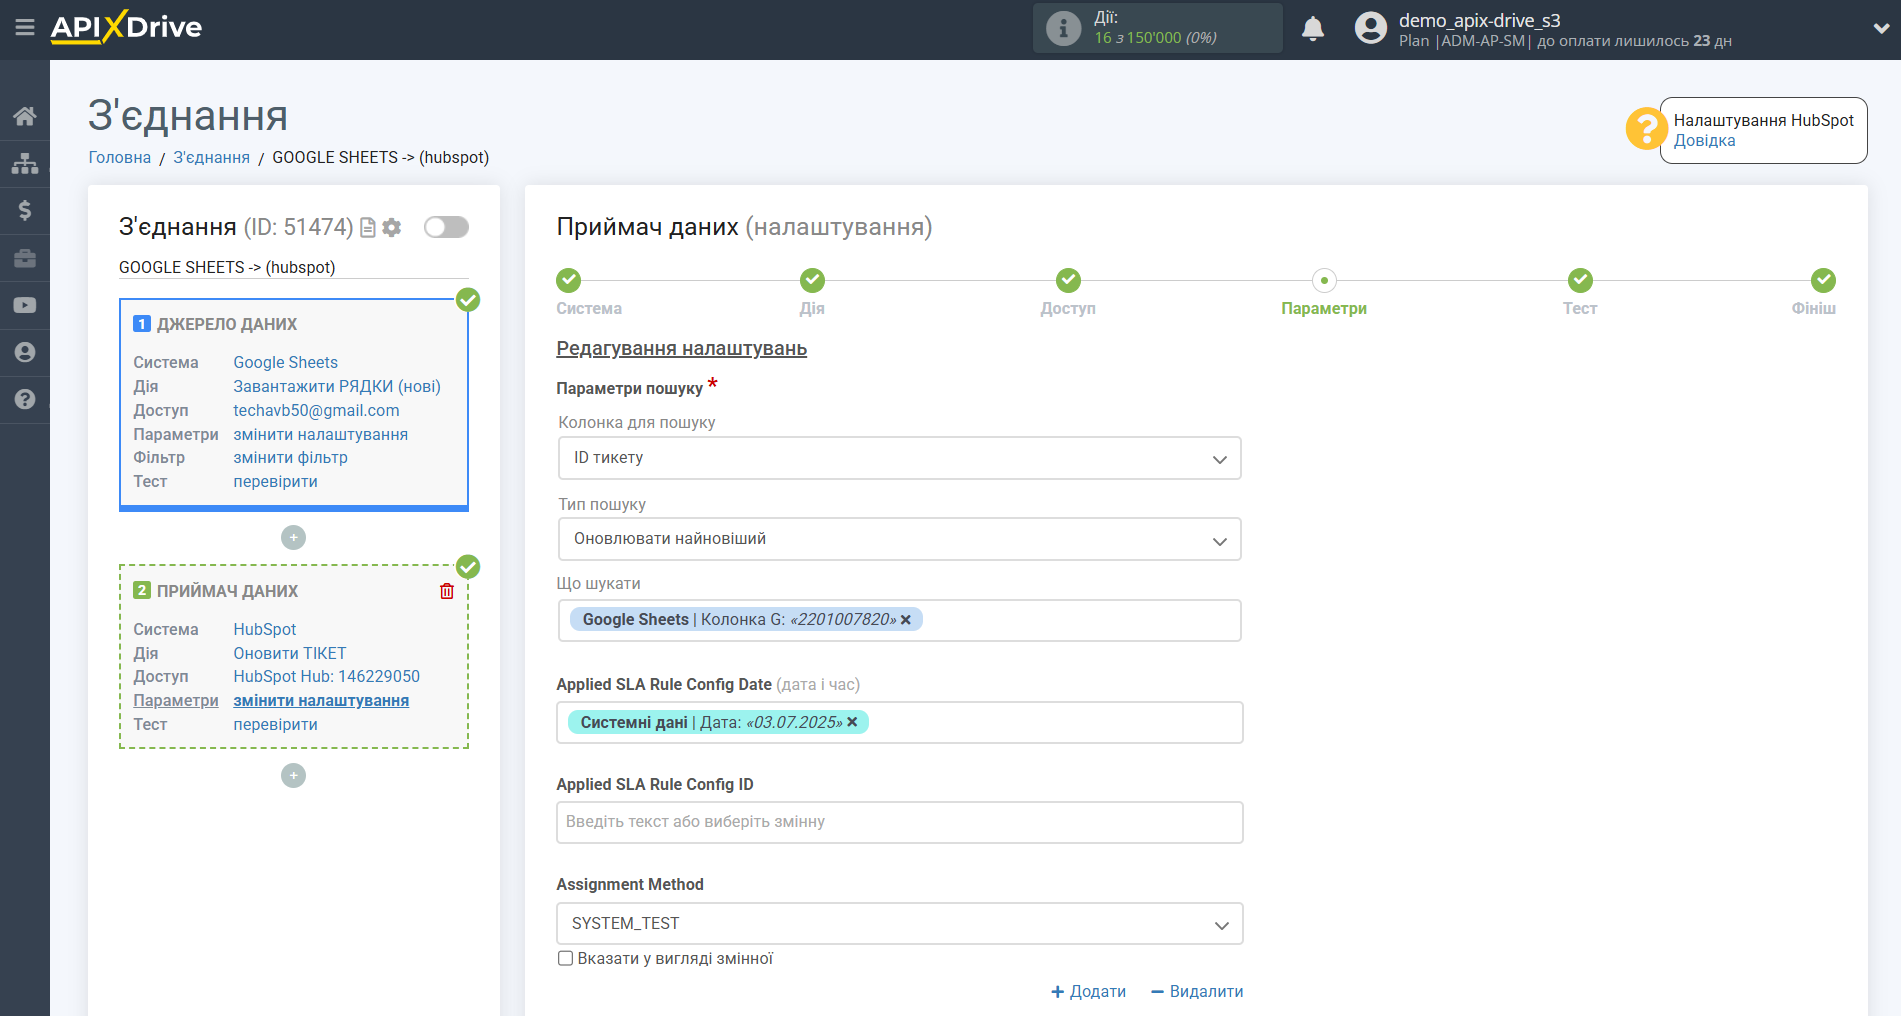Remove the Google Sheets Колонка G tag
Image resolution: width=1901 pixels, height=1016 pixels.
pyautogui.click(x=906, y=620)
